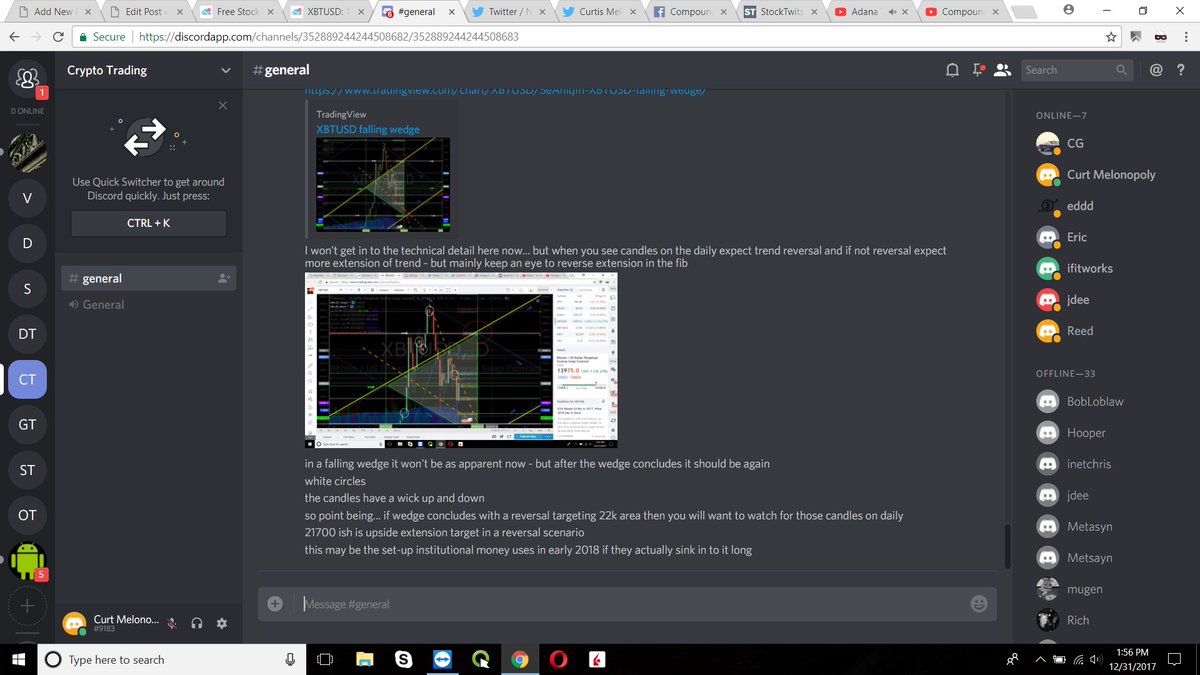Open Chrome three-dot menu

point(1185,36)
